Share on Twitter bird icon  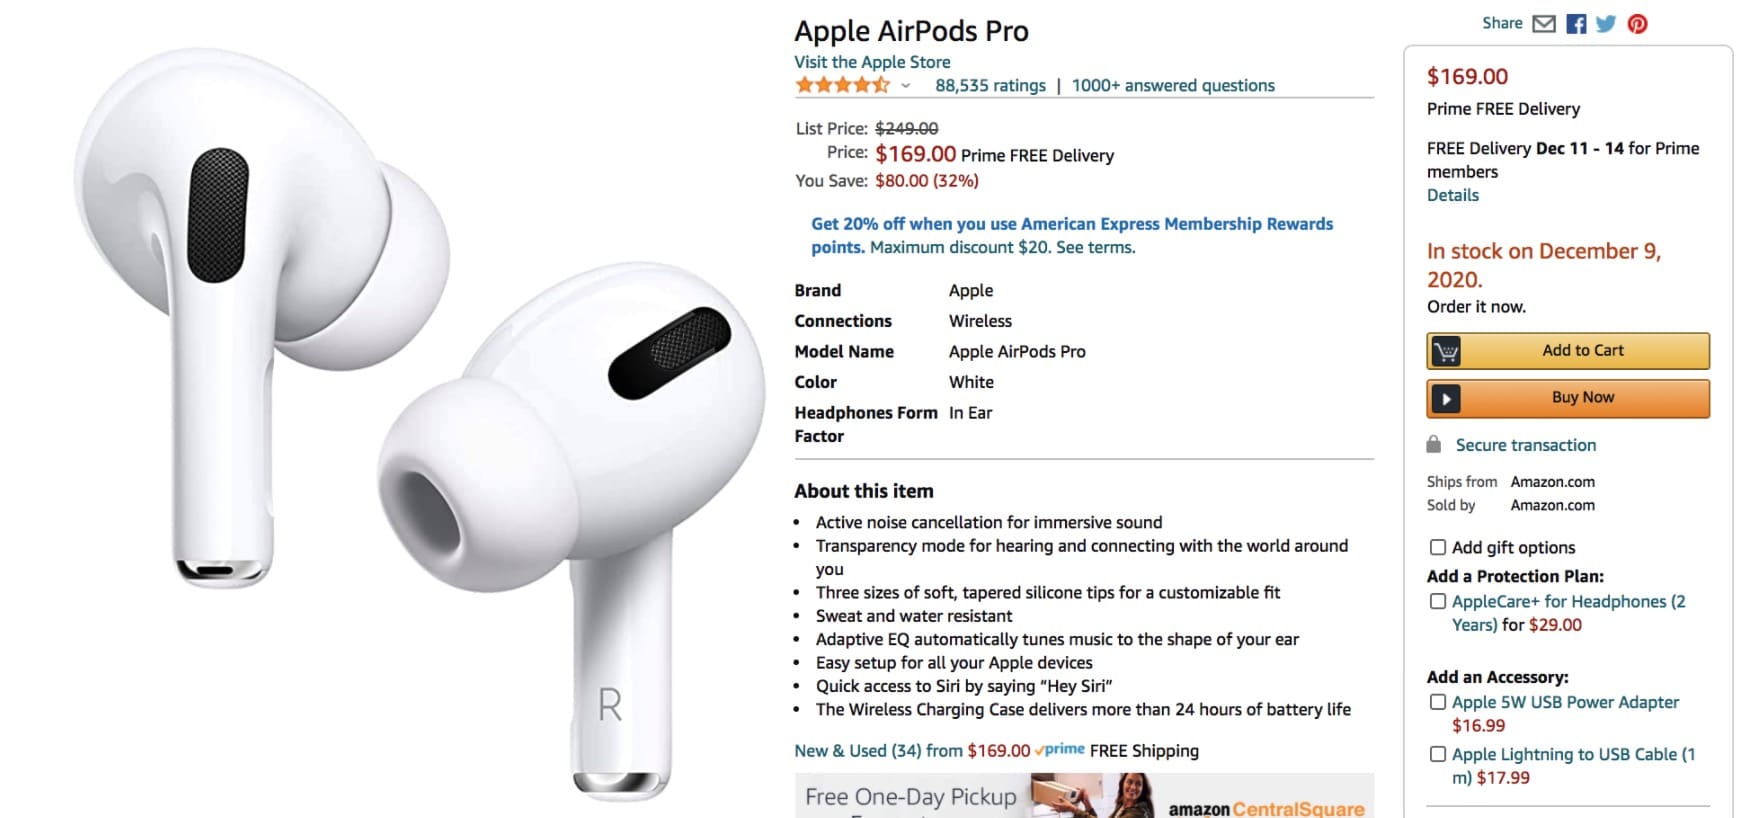(x=1606, y=24)
